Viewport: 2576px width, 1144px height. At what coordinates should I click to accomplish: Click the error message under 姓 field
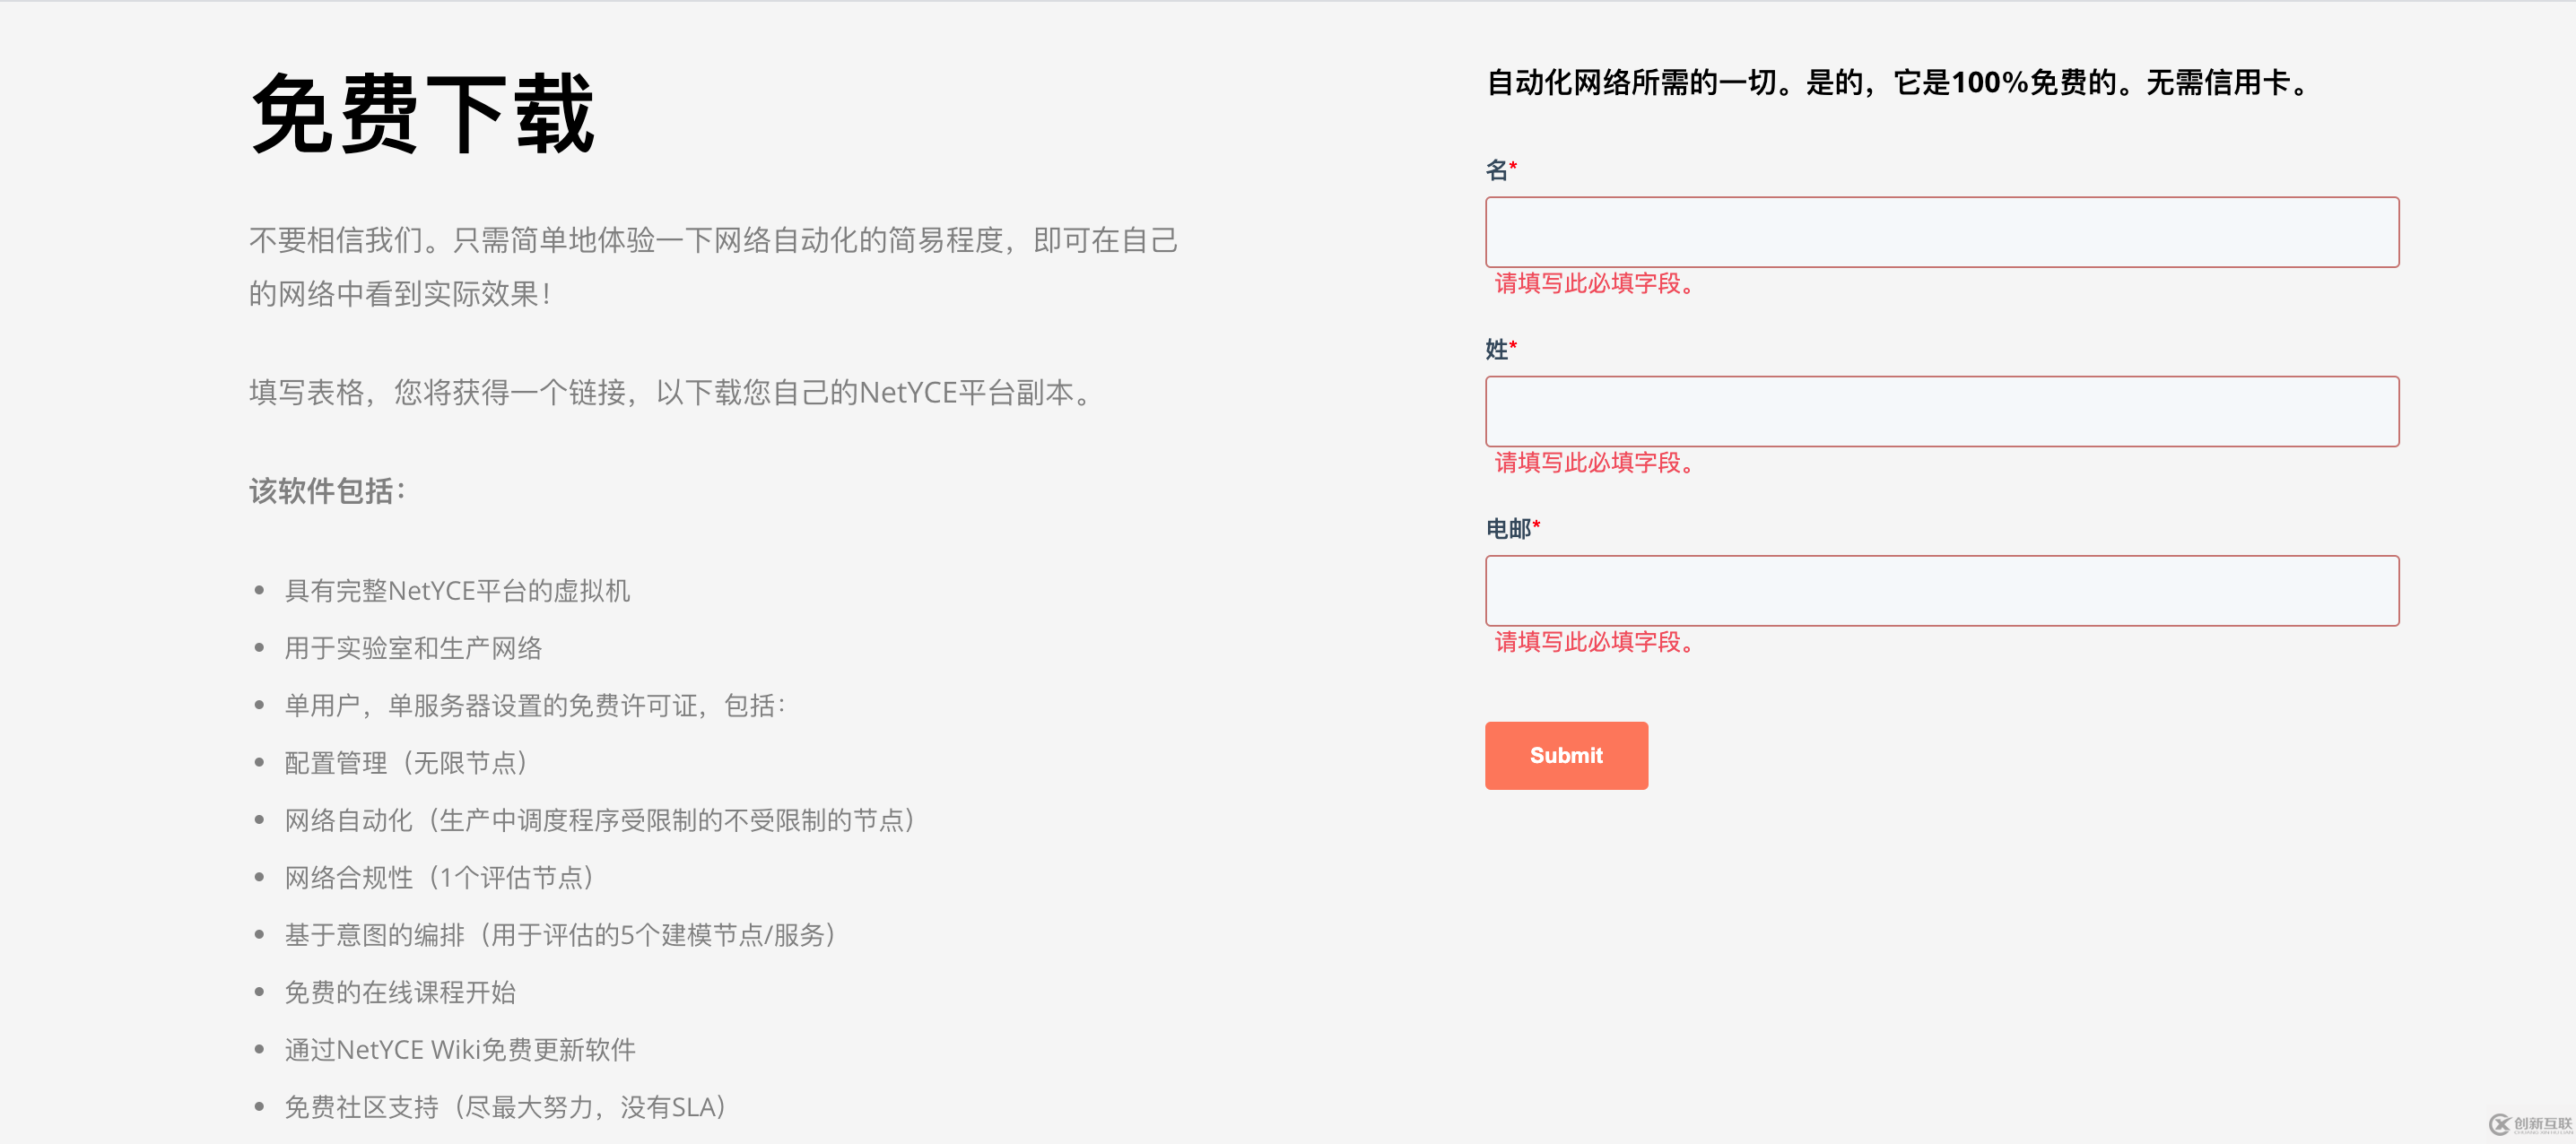tap(1593, 463)
